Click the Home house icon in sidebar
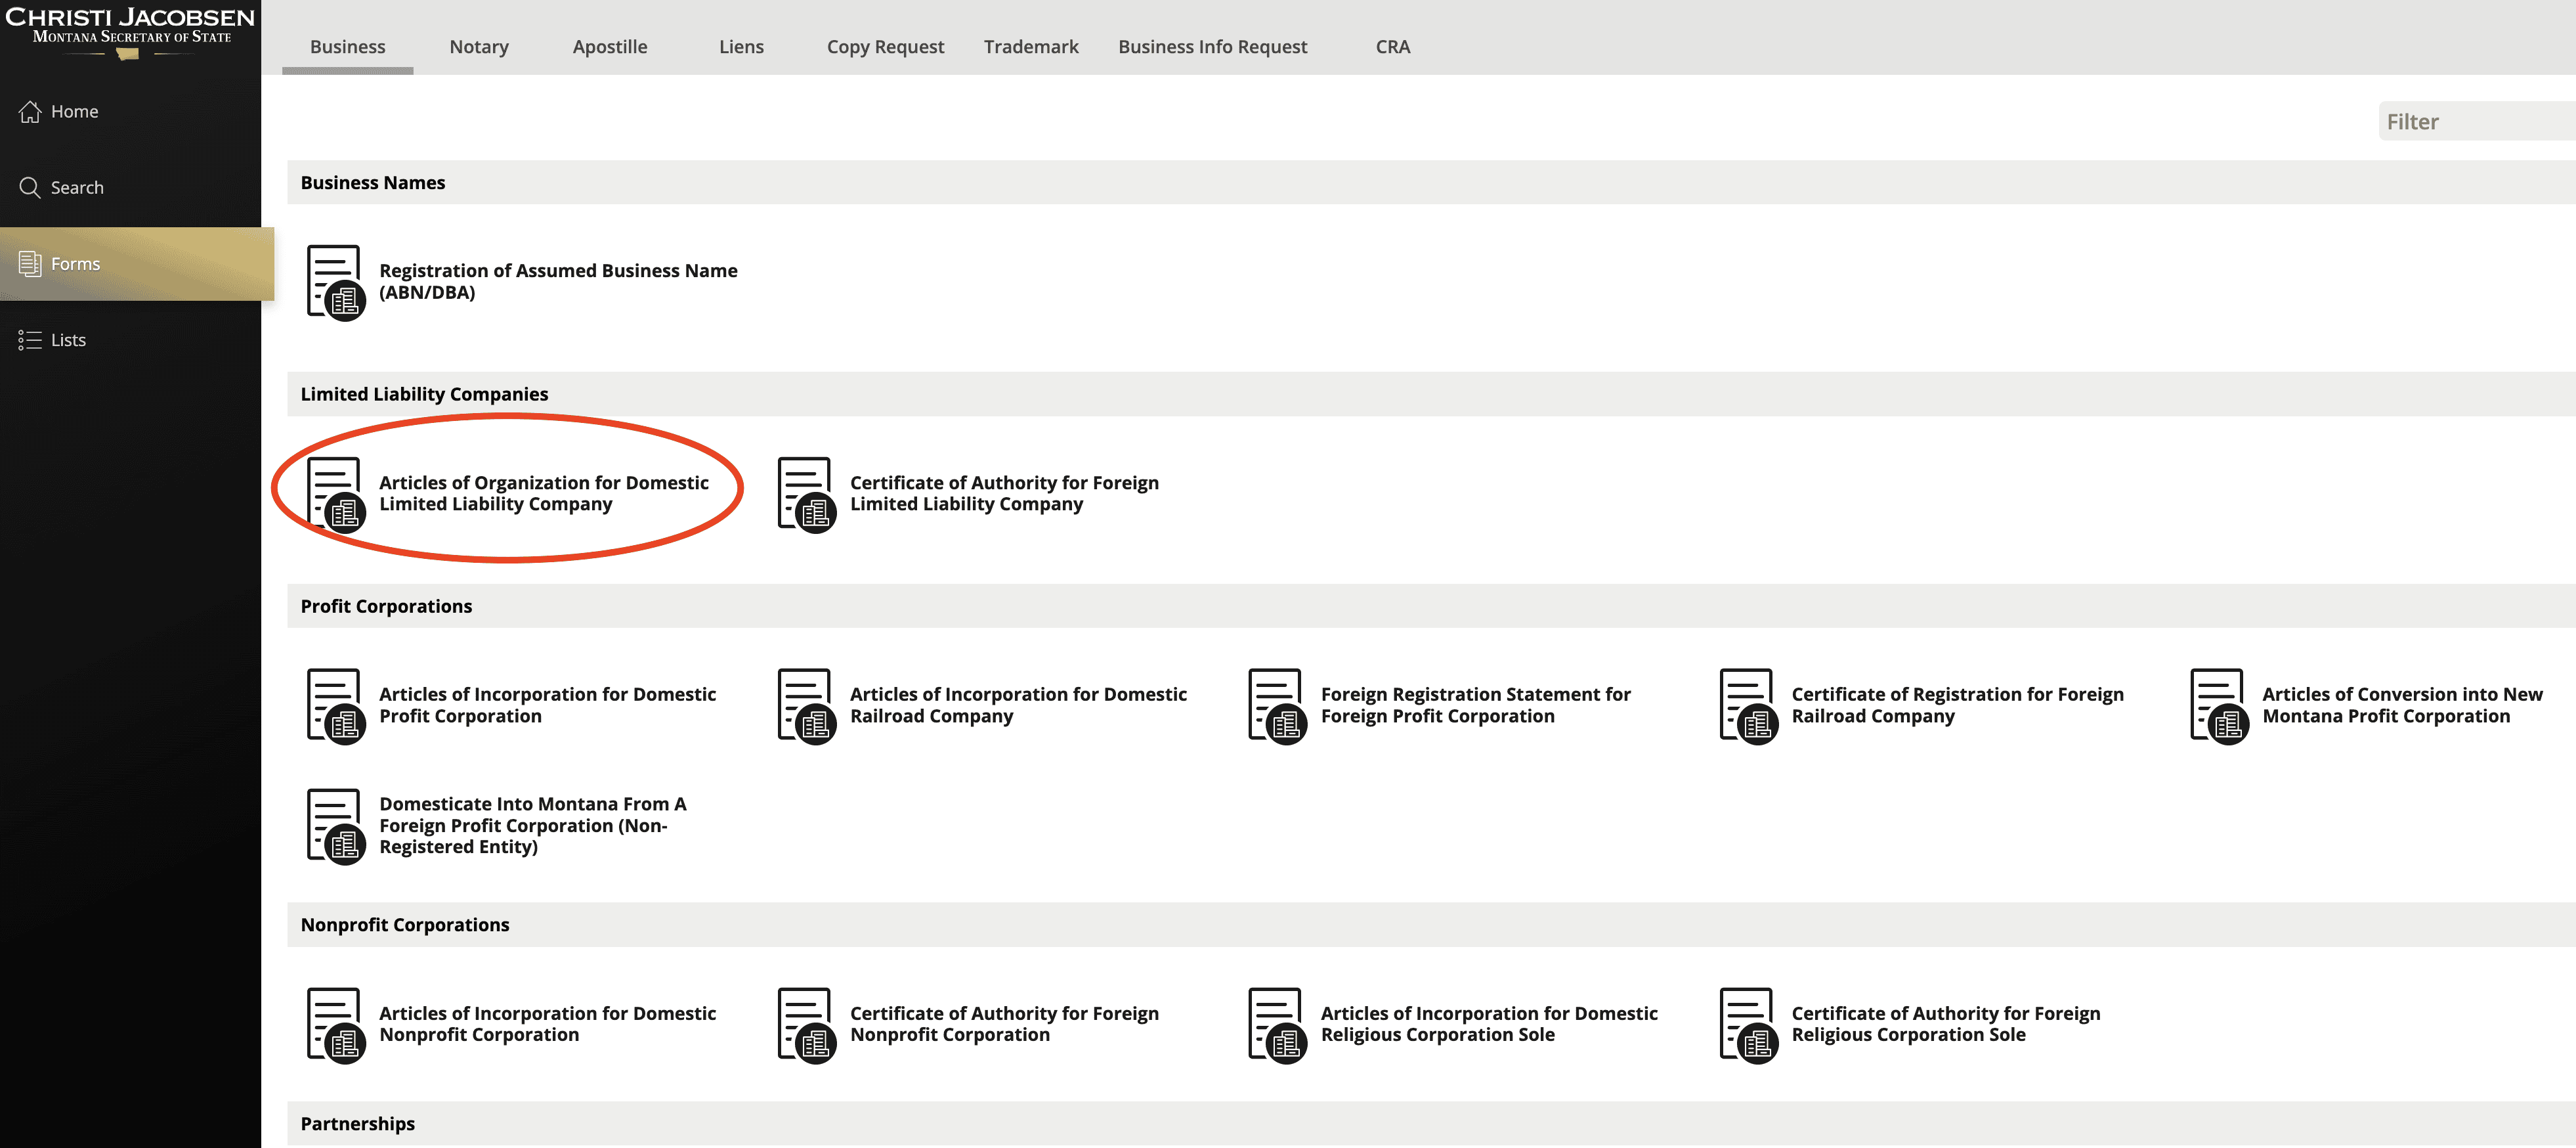2576x1148 pixels. pyautogui.click(x=30, y=112)
